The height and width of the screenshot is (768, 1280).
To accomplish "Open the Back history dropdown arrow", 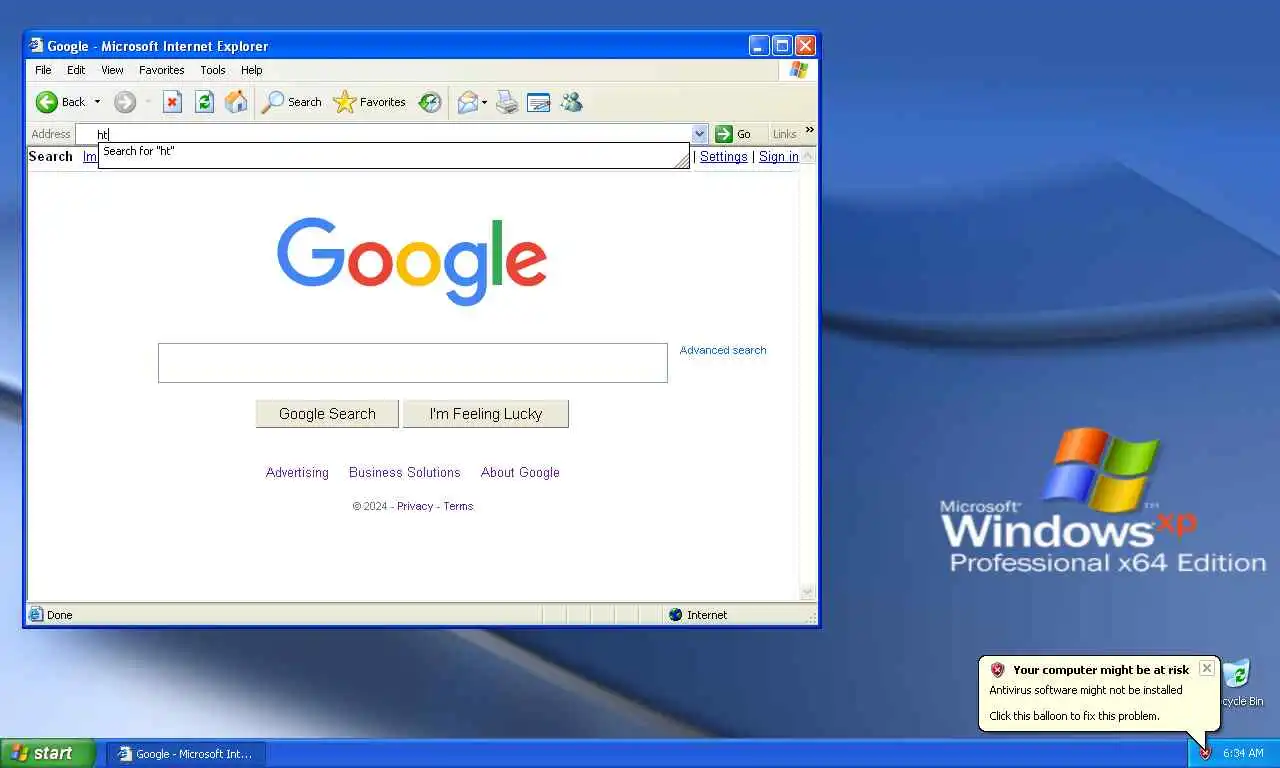I will 97,102.
